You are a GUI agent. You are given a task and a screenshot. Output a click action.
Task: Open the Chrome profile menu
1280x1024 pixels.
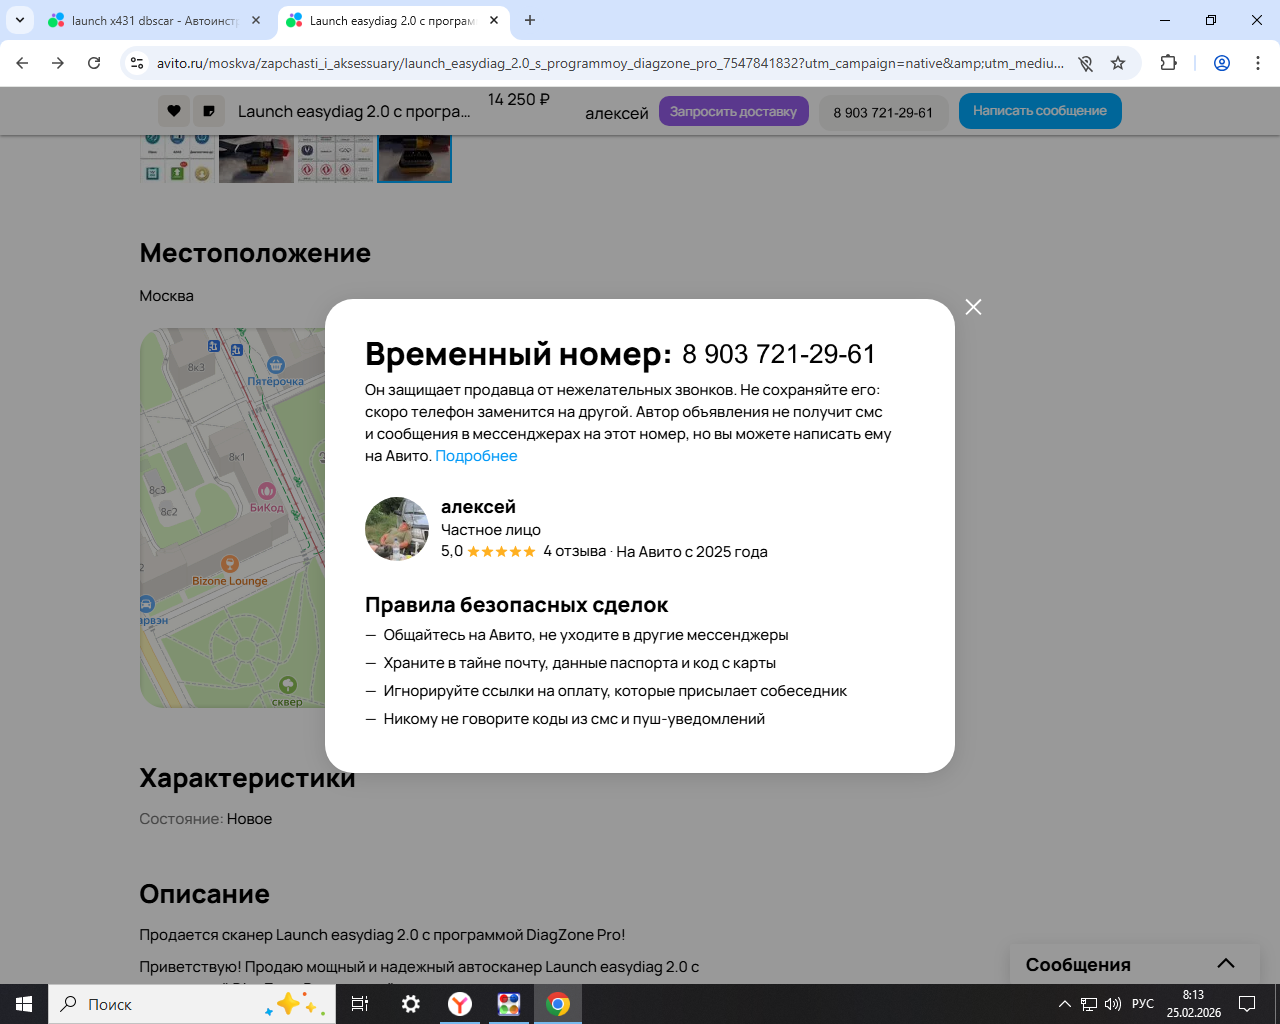(x=1222, y=63)
